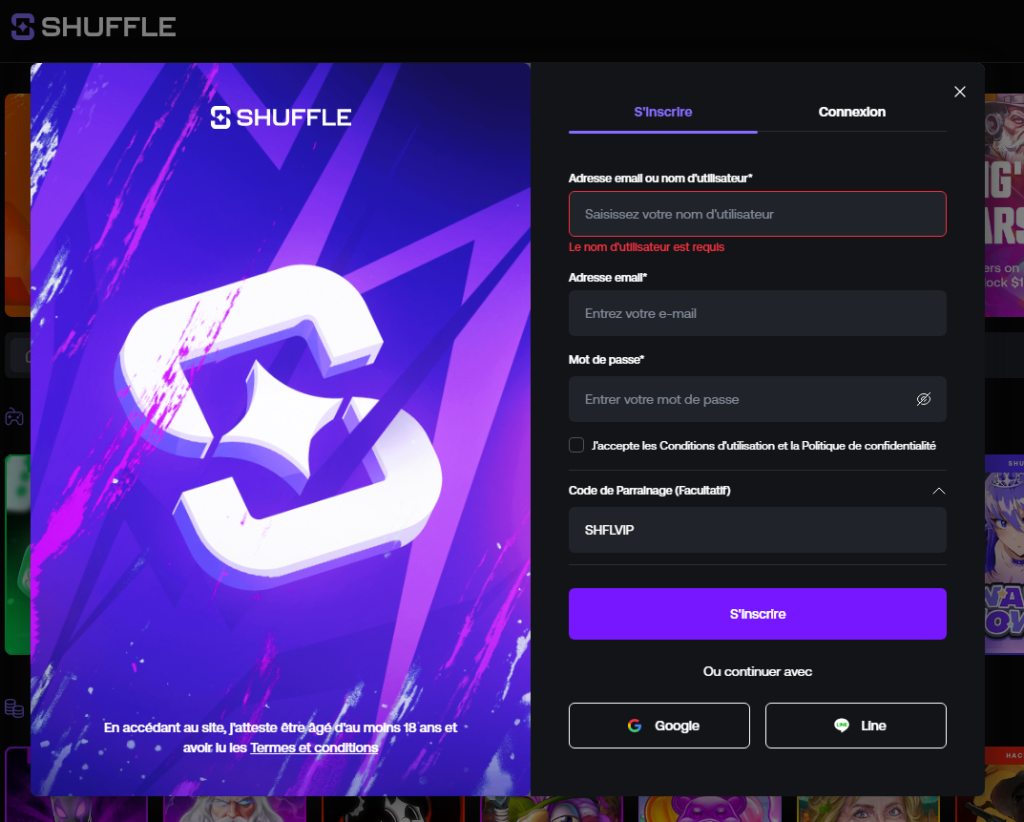Click the Shuffle logo inside the modal banner
The image size is (1024, 822).
pyautogui.click(x=281, y=118)
